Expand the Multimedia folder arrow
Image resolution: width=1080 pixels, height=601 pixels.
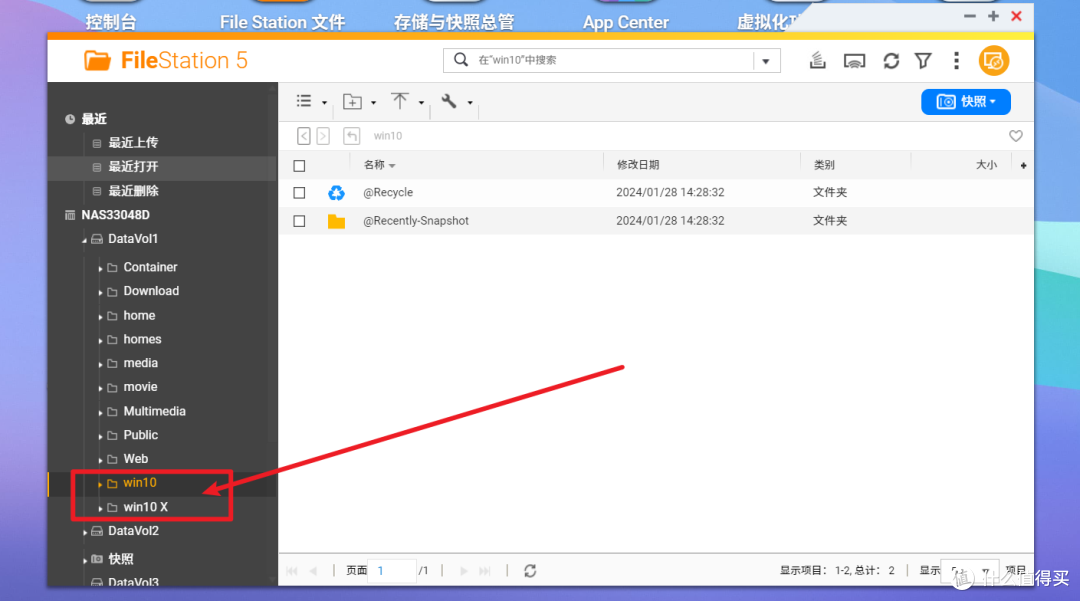(101, 412)
